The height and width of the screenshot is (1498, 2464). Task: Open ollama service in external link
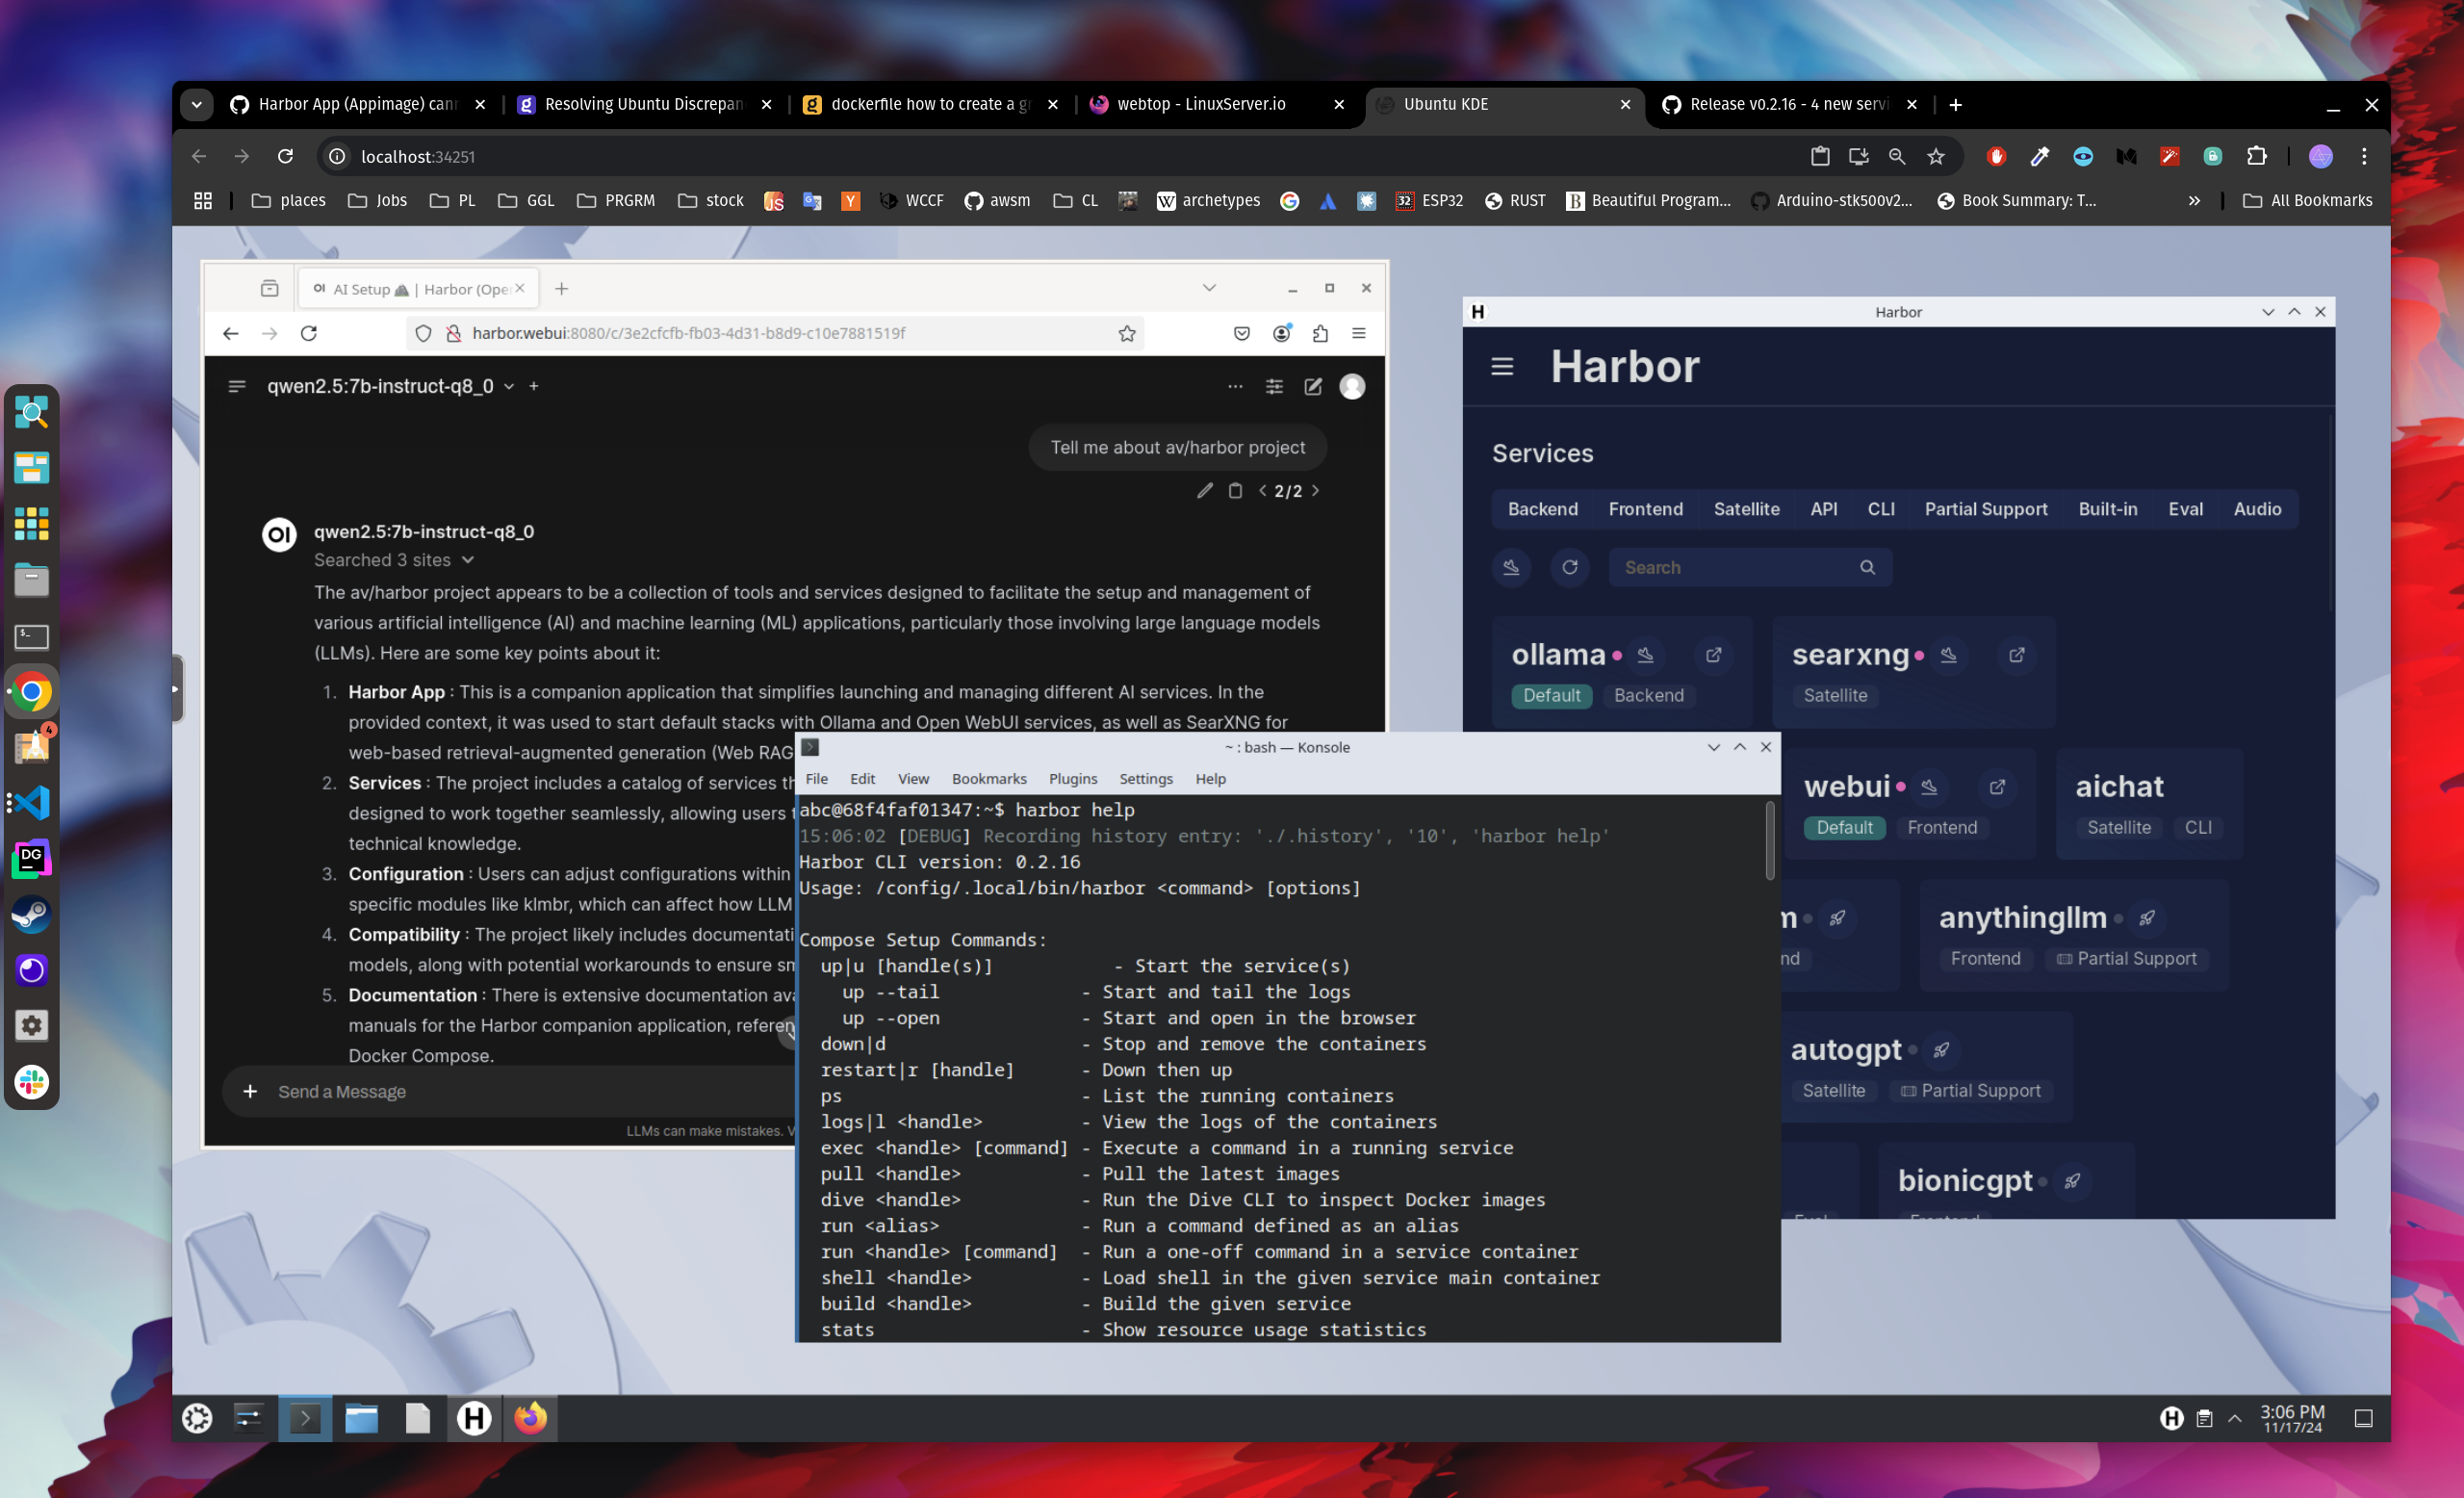pos(1713,655)
